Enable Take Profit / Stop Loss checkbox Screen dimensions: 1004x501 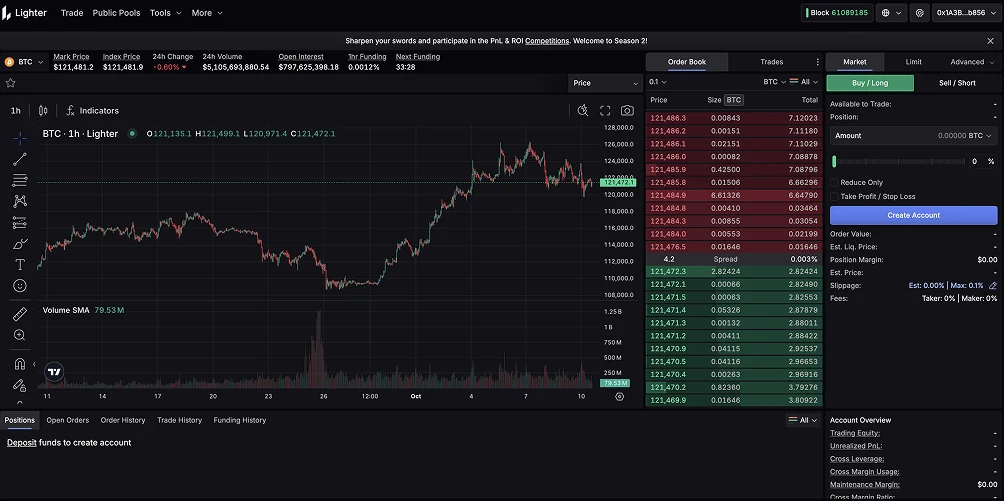834,197
